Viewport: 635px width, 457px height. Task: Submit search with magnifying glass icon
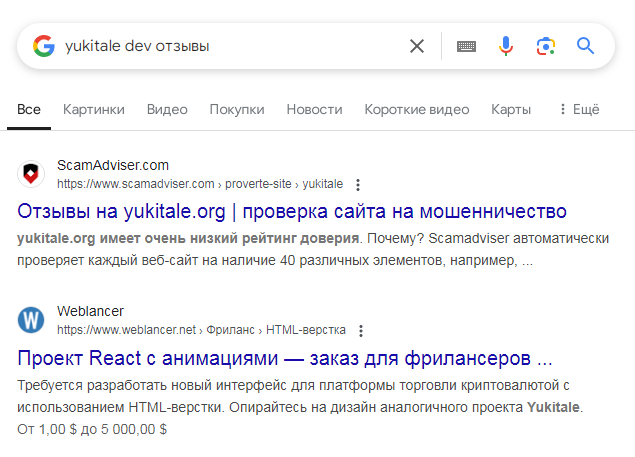point(585,46)
